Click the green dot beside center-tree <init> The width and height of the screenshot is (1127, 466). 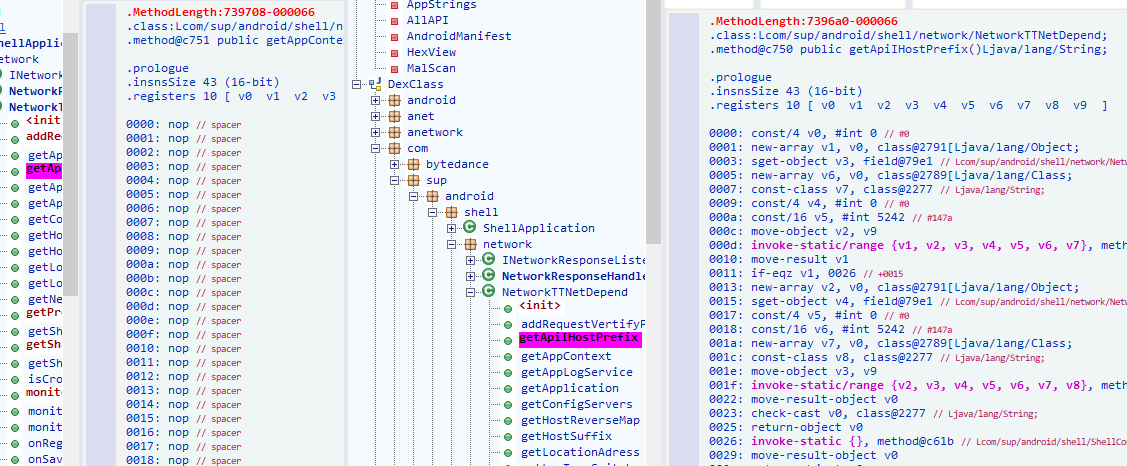pyautogui.click(x=507, y=309)
